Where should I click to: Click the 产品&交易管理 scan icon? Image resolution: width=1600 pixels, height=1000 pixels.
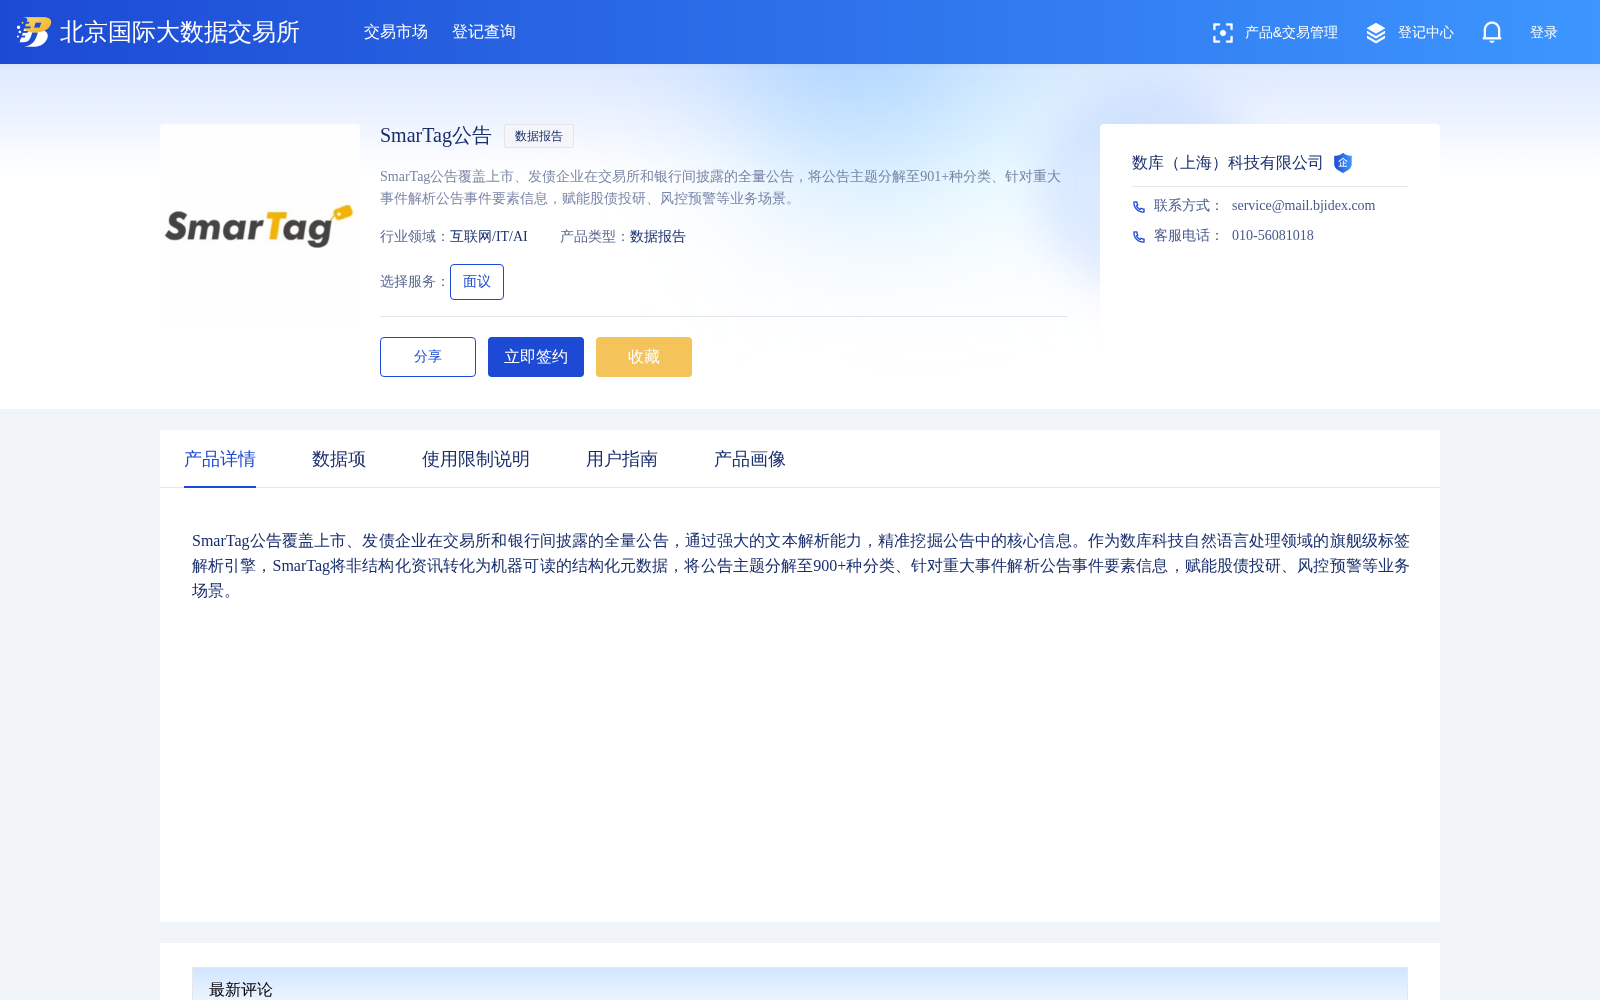pyautogui.click(x=1223, y=33)
